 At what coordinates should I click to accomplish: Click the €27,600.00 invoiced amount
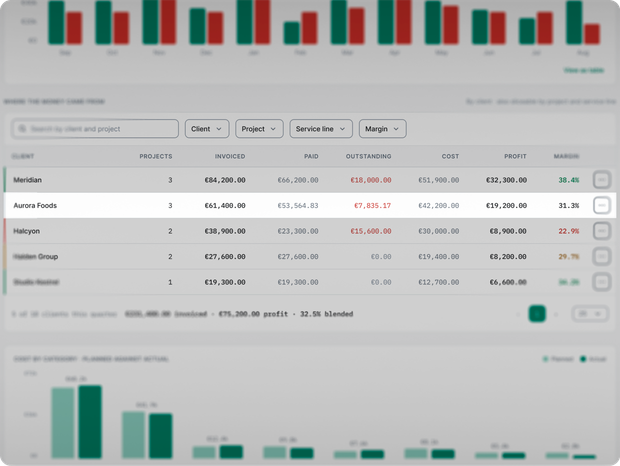[225, 257]
